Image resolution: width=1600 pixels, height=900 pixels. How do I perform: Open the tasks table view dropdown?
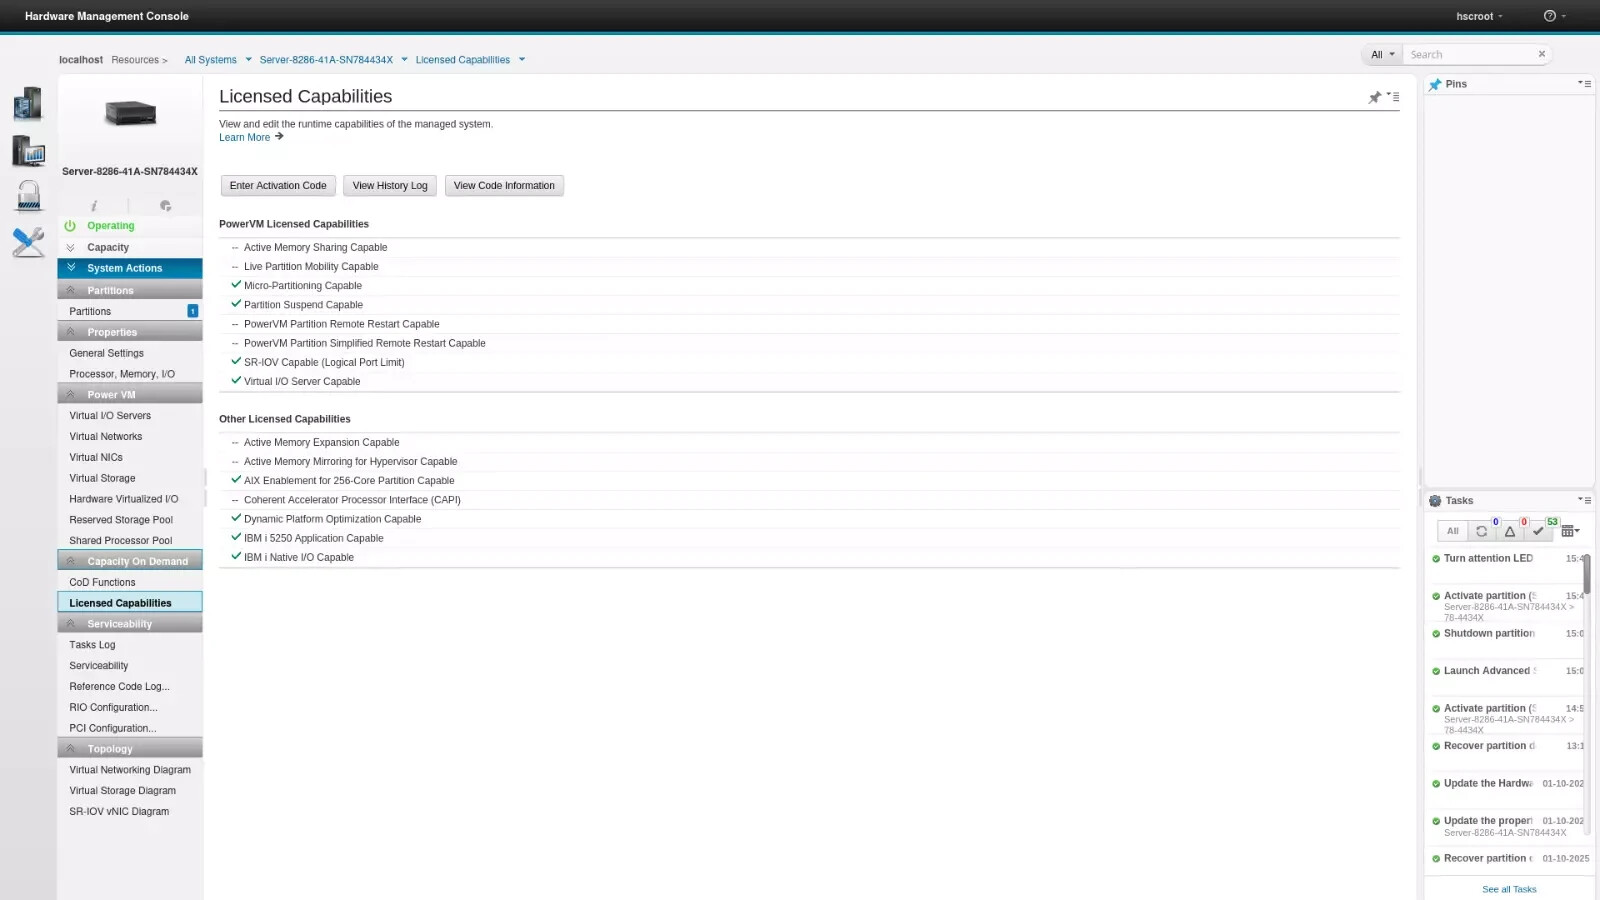(1570, 531)
